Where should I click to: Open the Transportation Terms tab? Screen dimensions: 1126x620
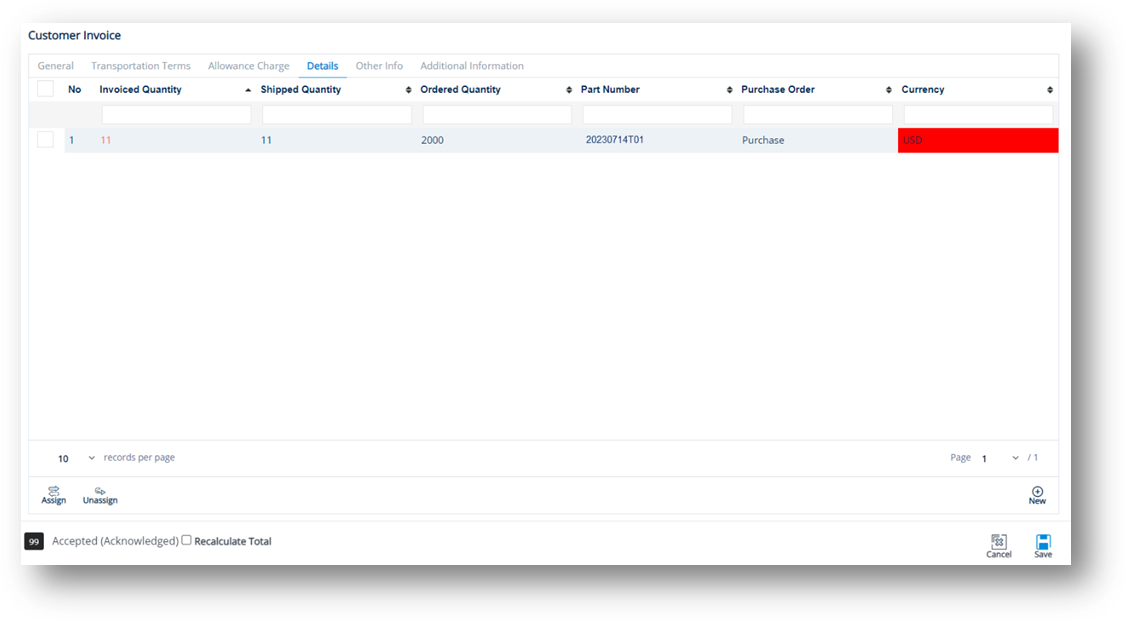tap(141, 65)
